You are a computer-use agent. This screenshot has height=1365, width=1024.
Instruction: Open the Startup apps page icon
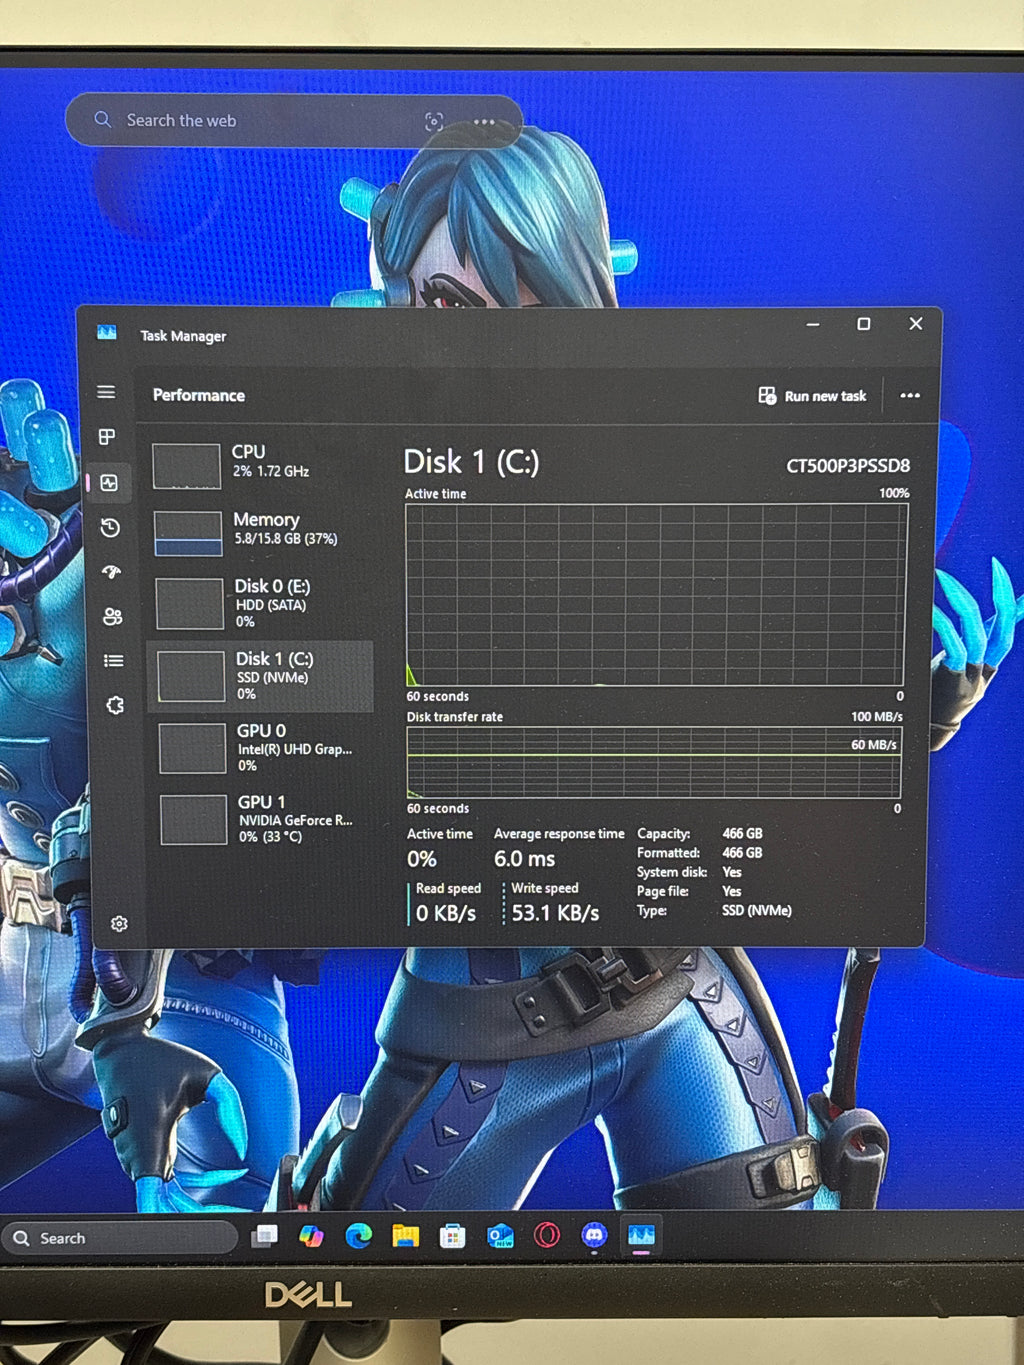pos(111,572)
